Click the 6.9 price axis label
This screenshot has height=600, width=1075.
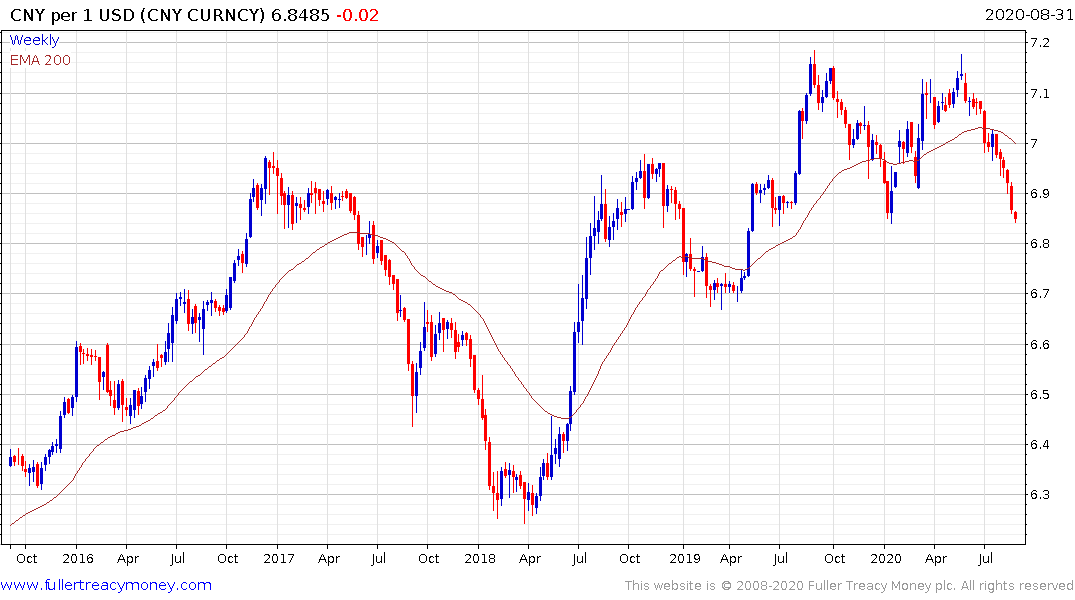point(1039,193)
